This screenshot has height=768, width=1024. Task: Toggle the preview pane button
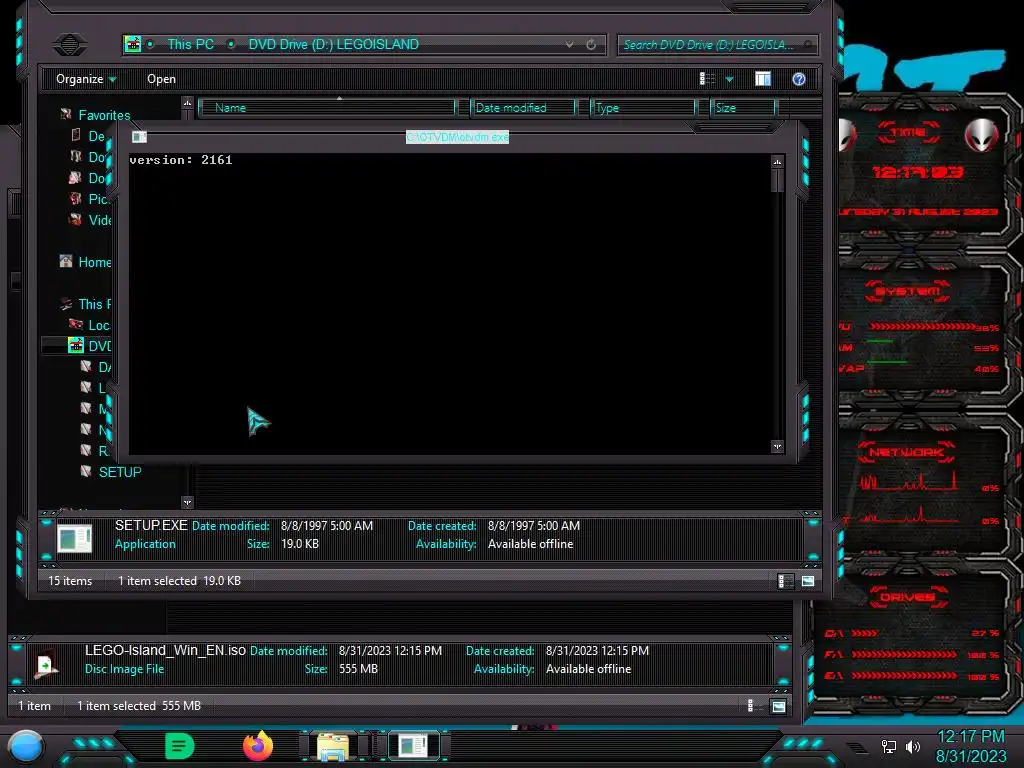point(763,79)
